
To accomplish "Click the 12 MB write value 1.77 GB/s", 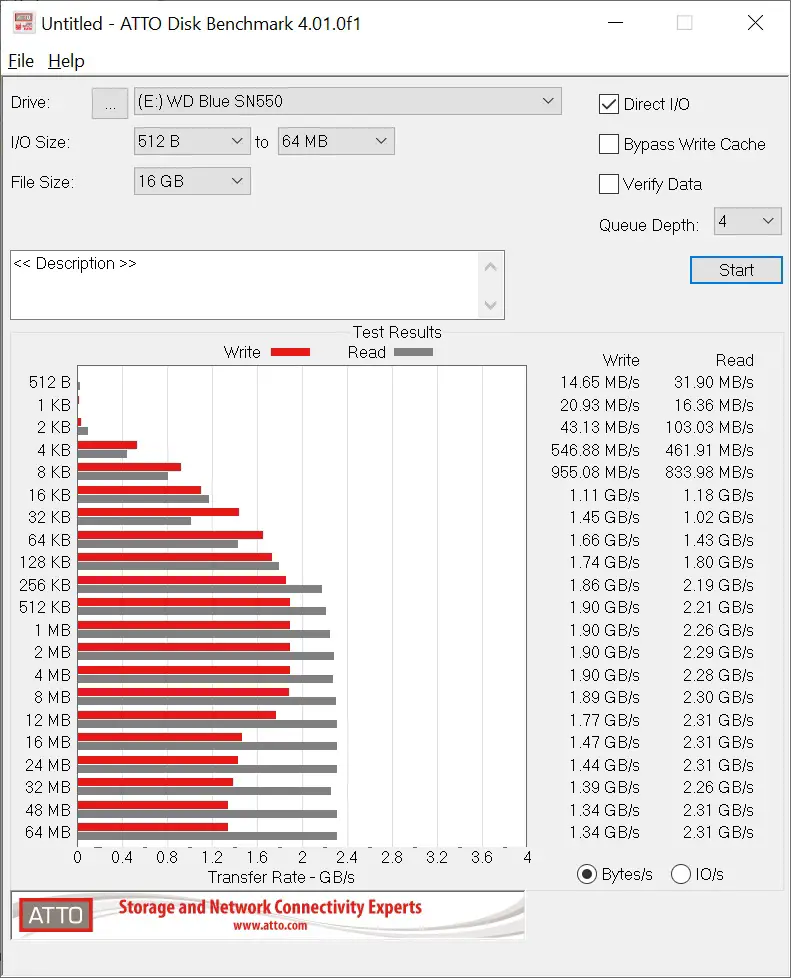I will (604, 720).
